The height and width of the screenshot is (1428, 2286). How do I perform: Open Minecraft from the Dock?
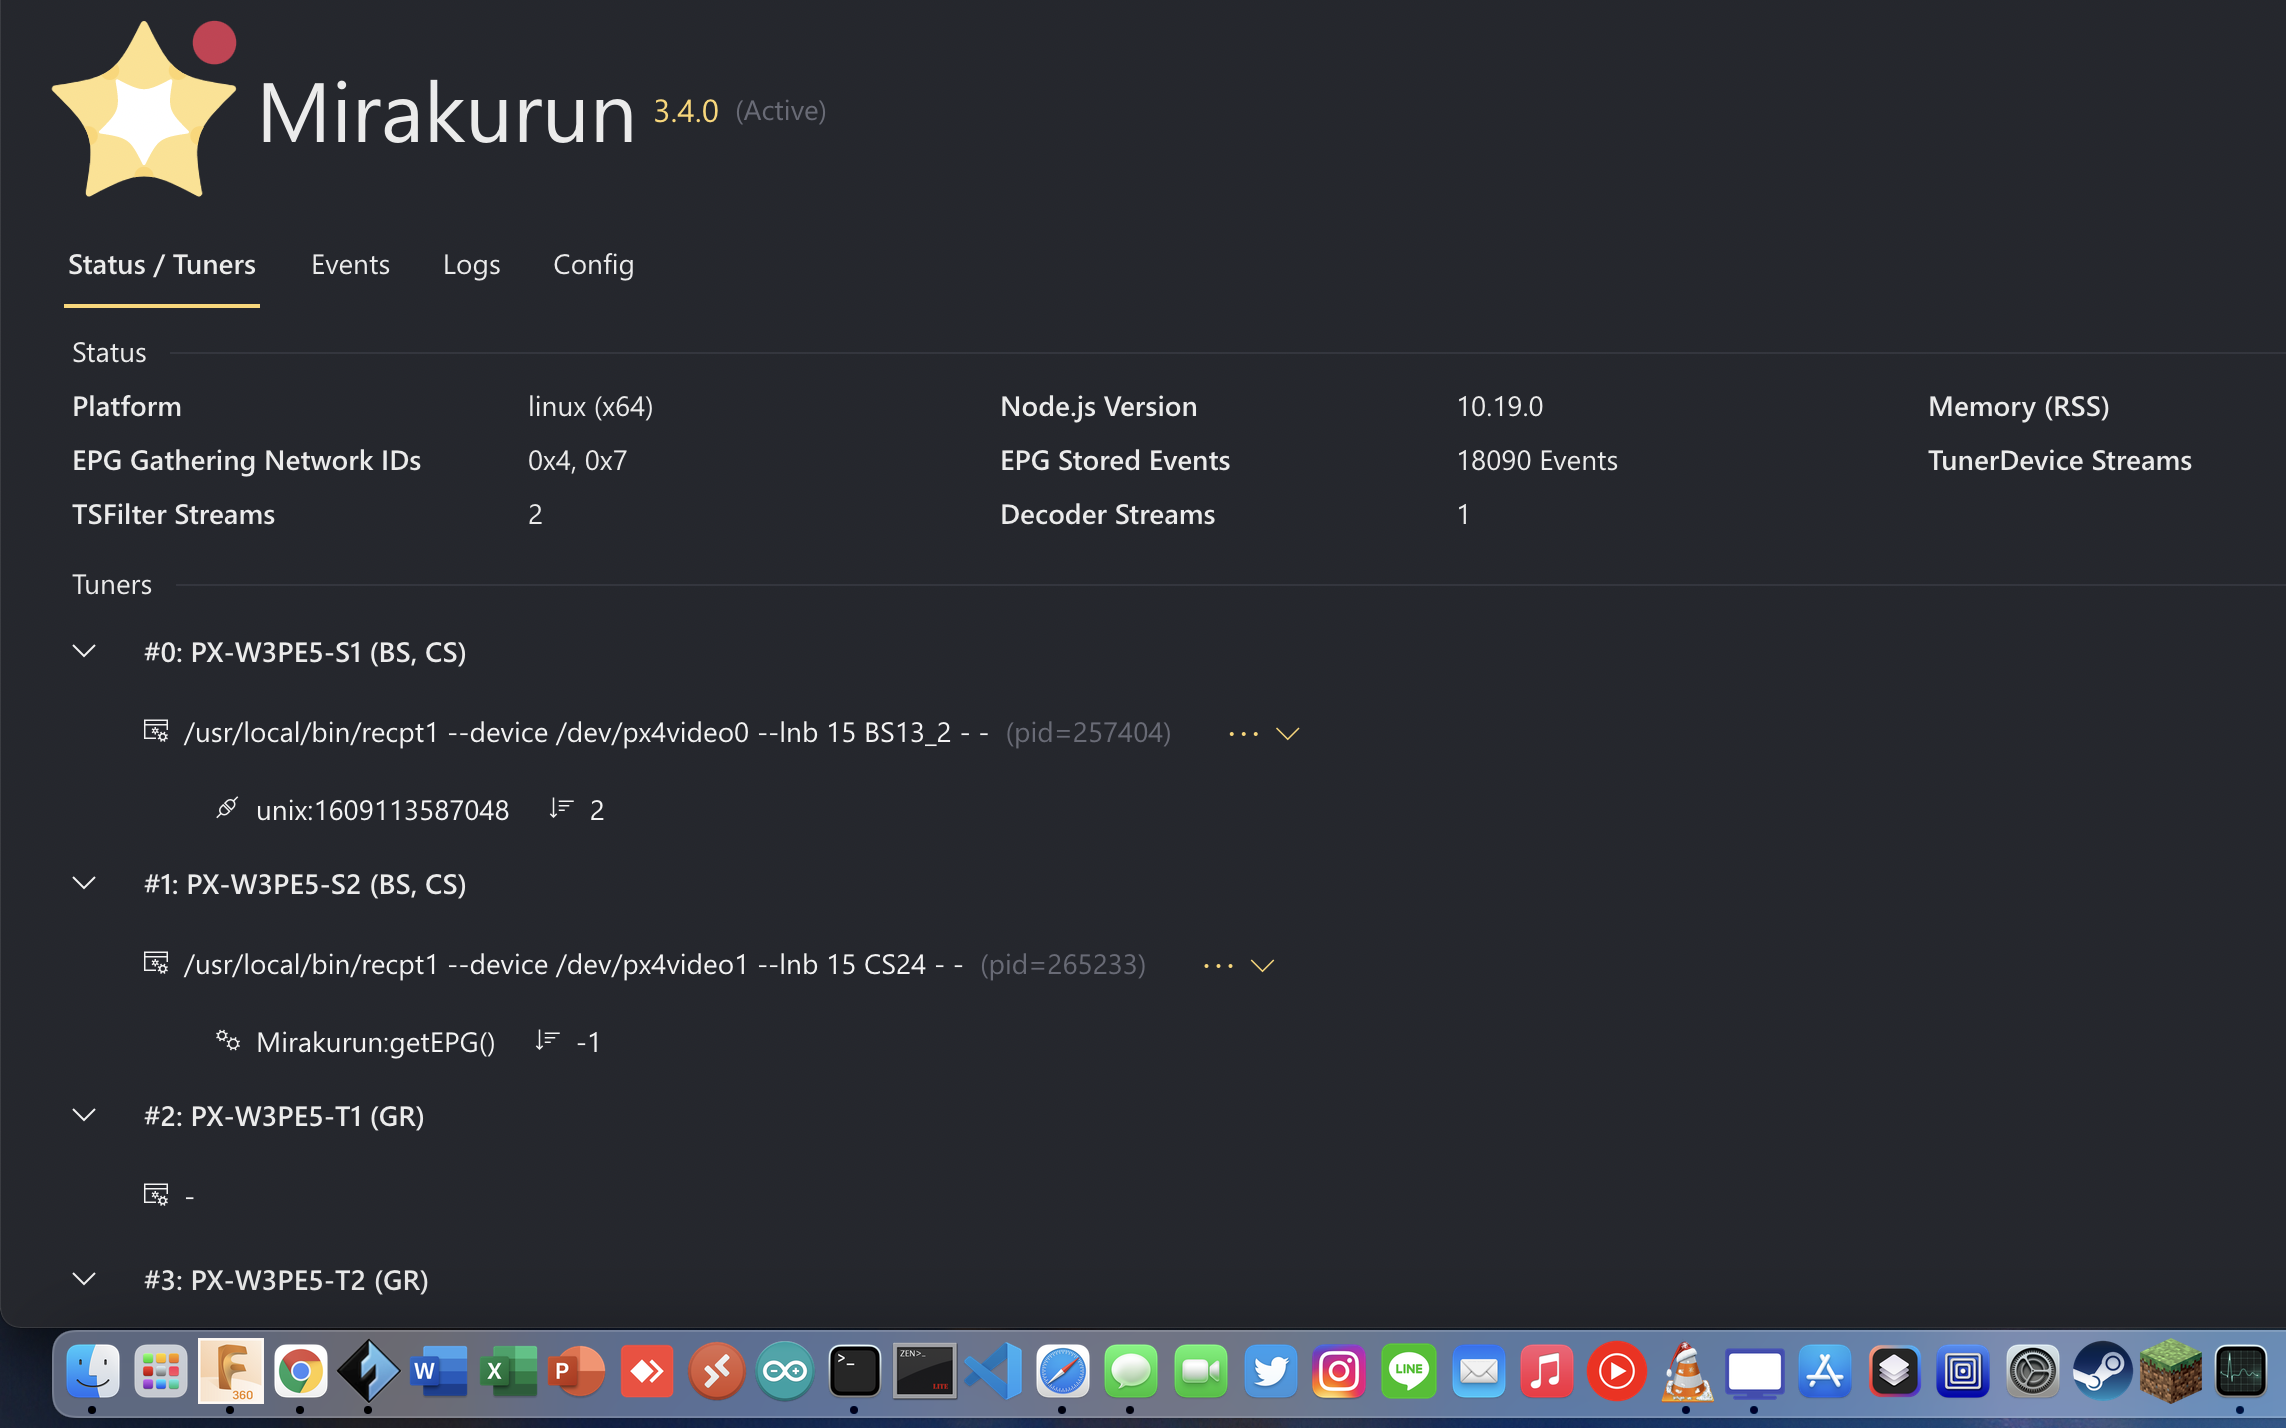(2171, 1372)
